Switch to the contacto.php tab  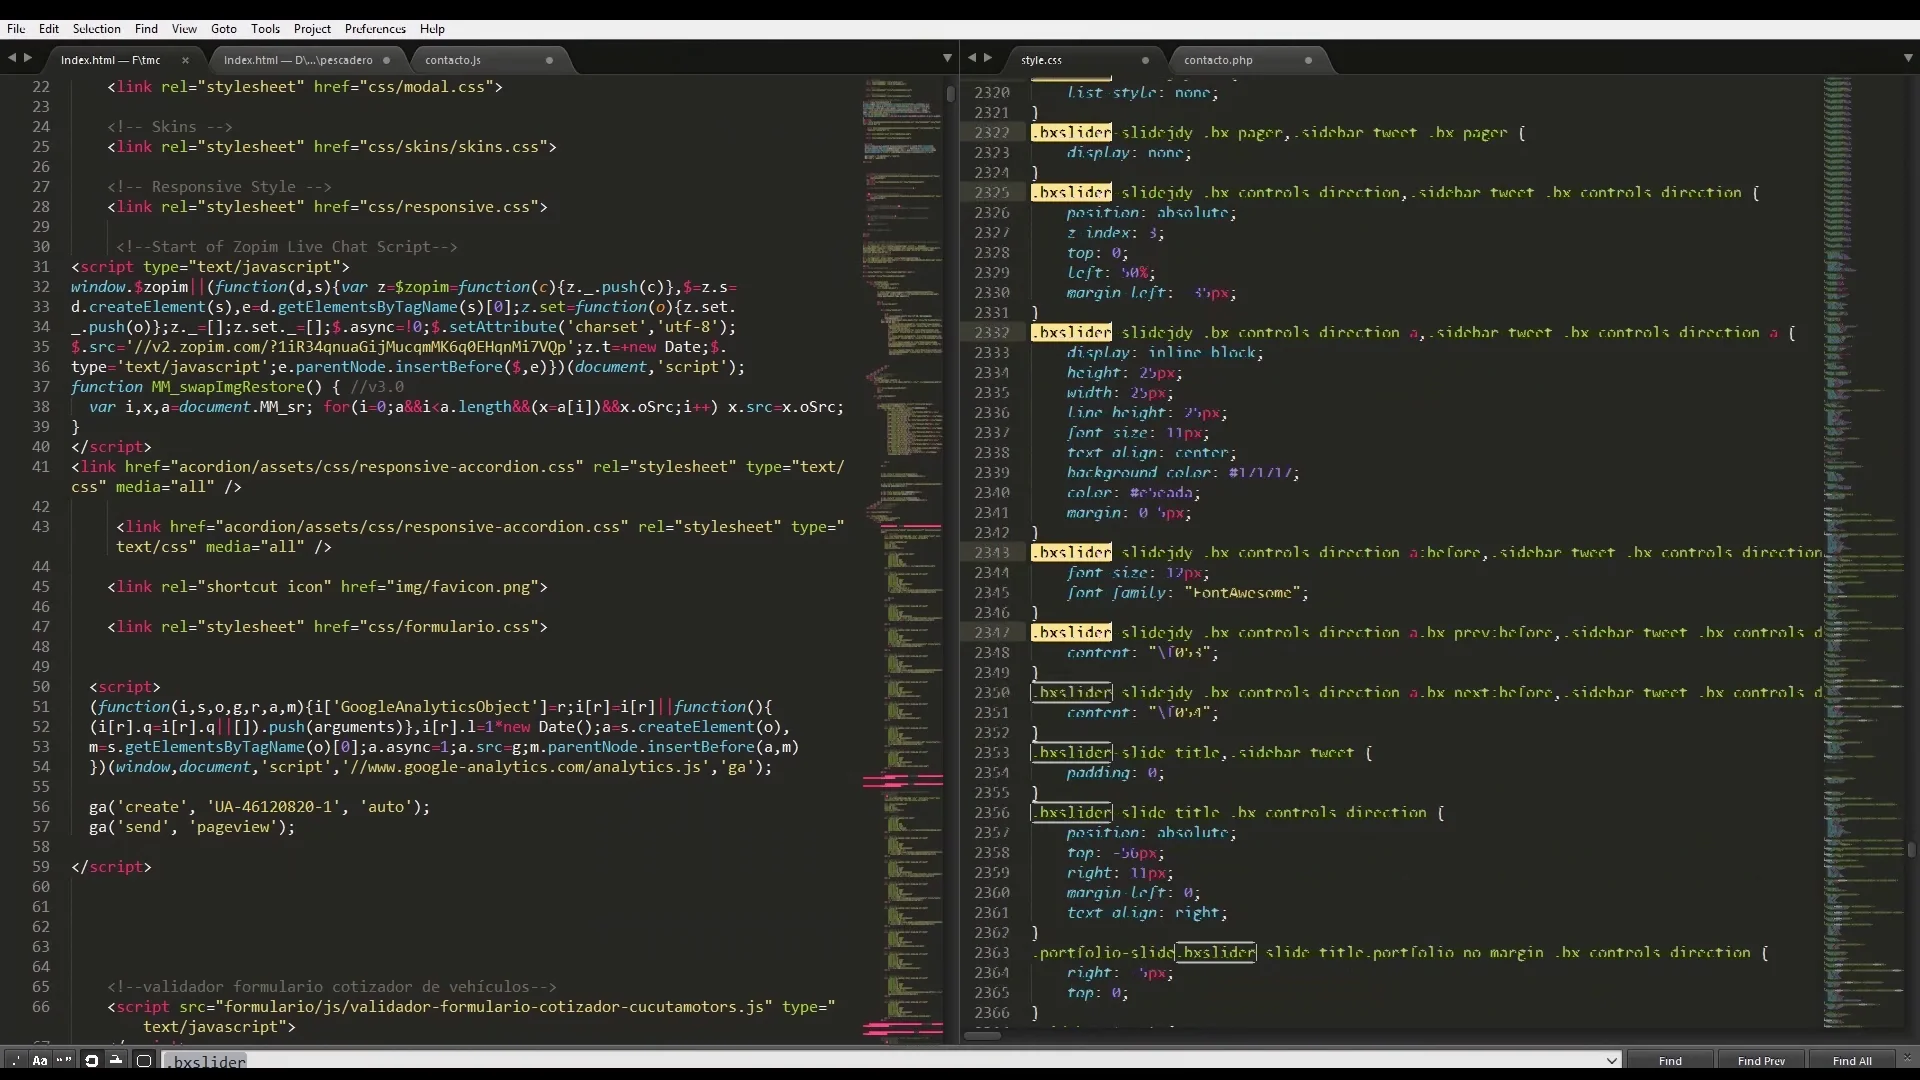click(1219, 60)
